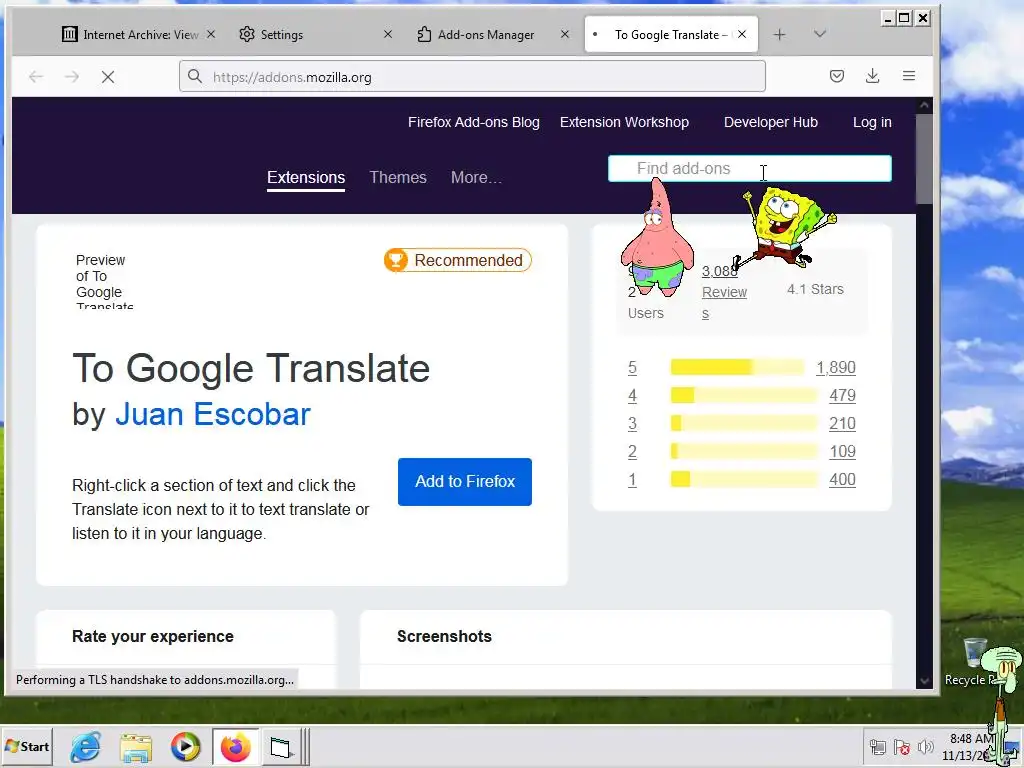Screen dimensions: 1024x768
Task: Click the Firefox taskbar icon
Action: [x=236, y=747]
